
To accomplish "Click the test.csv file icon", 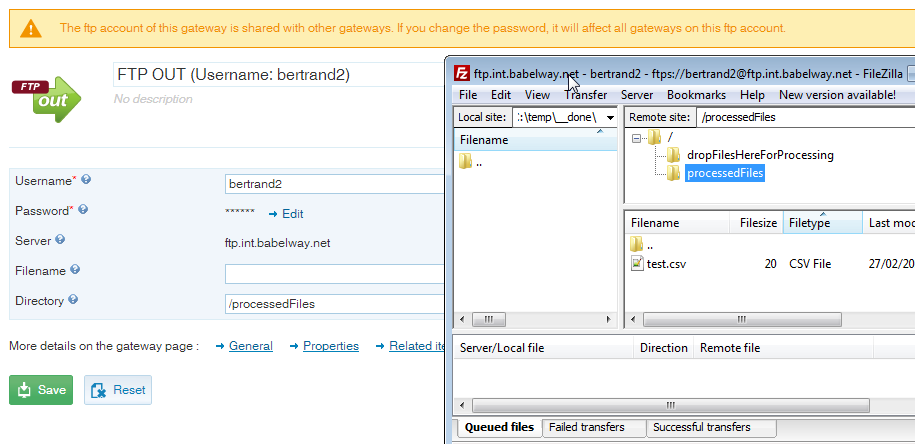I will [637, 263].
